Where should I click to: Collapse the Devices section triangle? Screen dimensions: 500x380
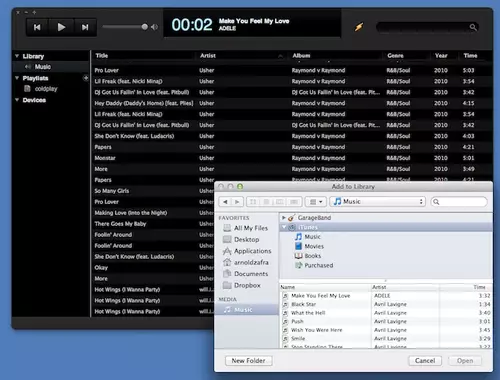(x=17, y=100)
